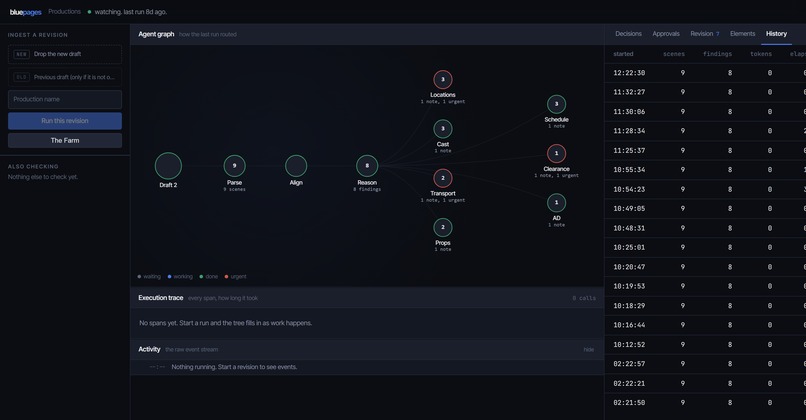Open history run started 10:49:05

[x=705, y=209]
